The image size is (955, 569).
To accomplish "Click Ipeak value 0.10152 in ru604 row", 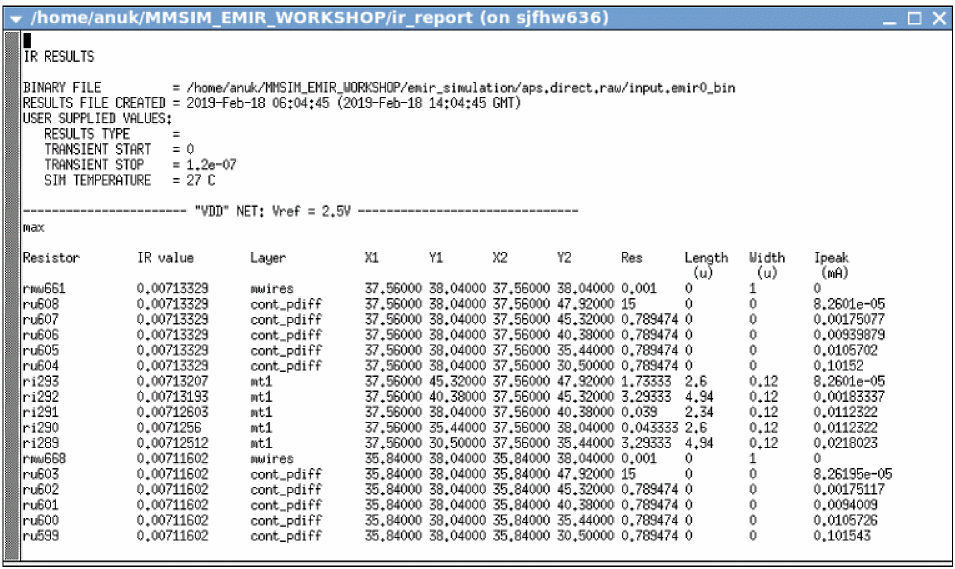I will (839, 366).
